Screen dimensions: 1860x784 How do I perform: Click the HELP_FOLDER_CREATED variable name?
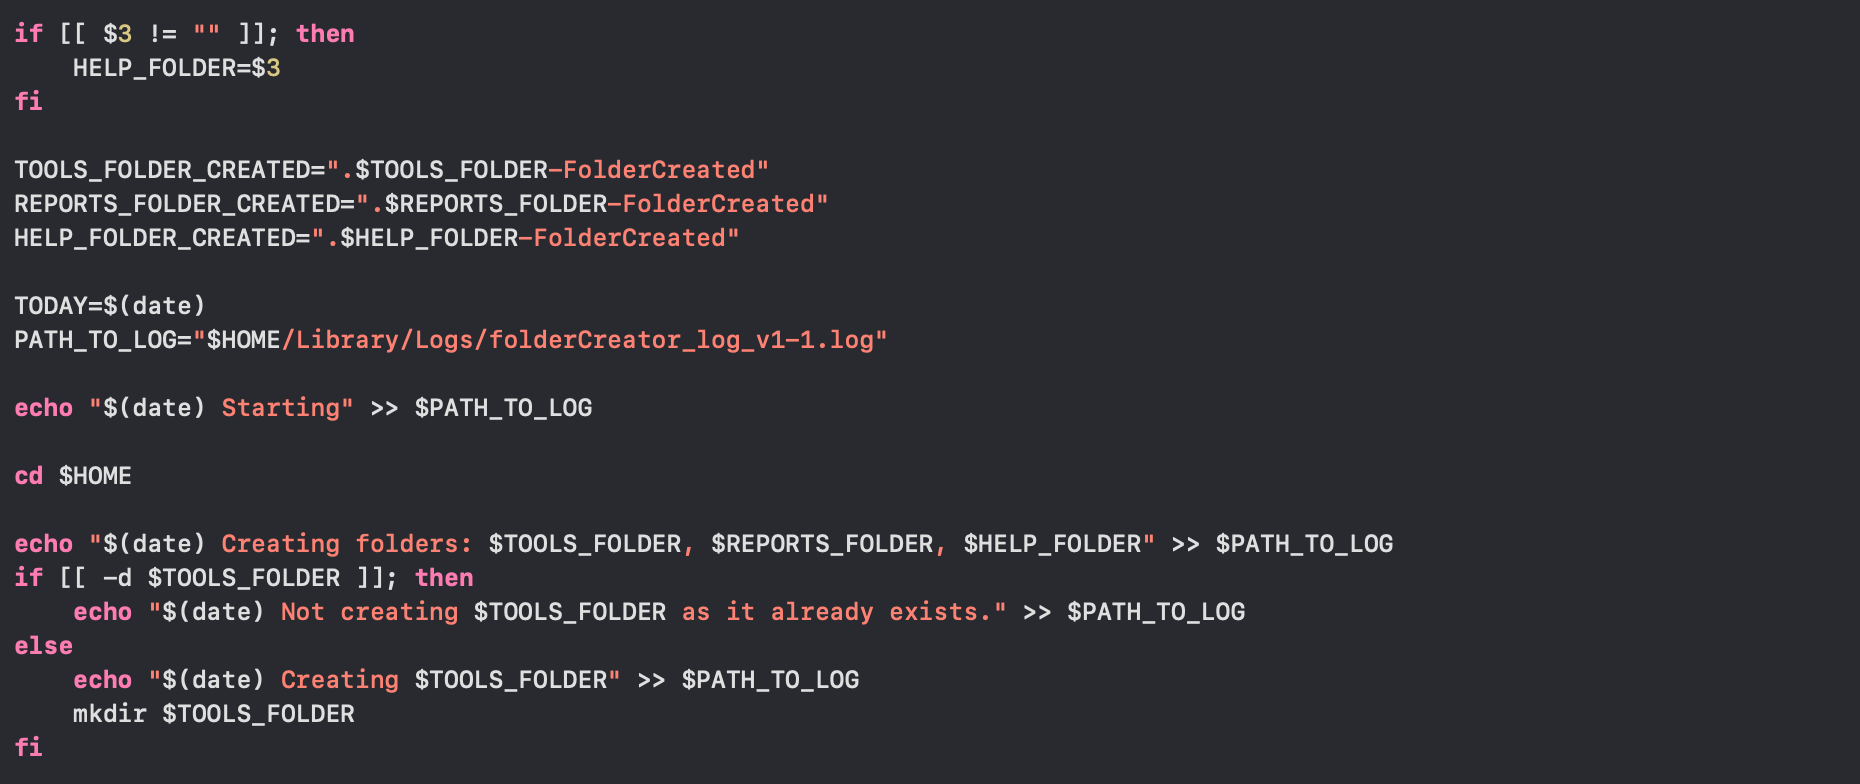tap(154, 238)
